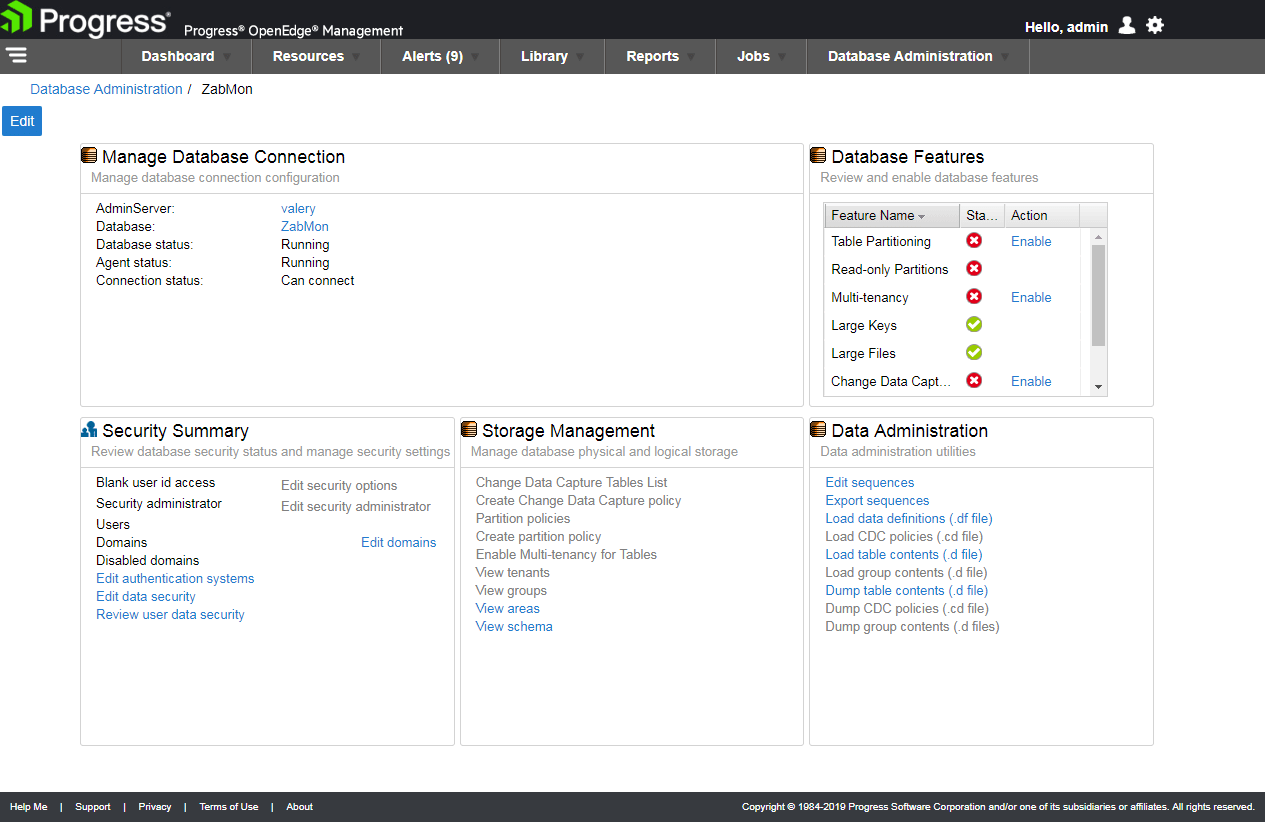Click the greyed-out Edit security administrator text

(x=356, y=506)
